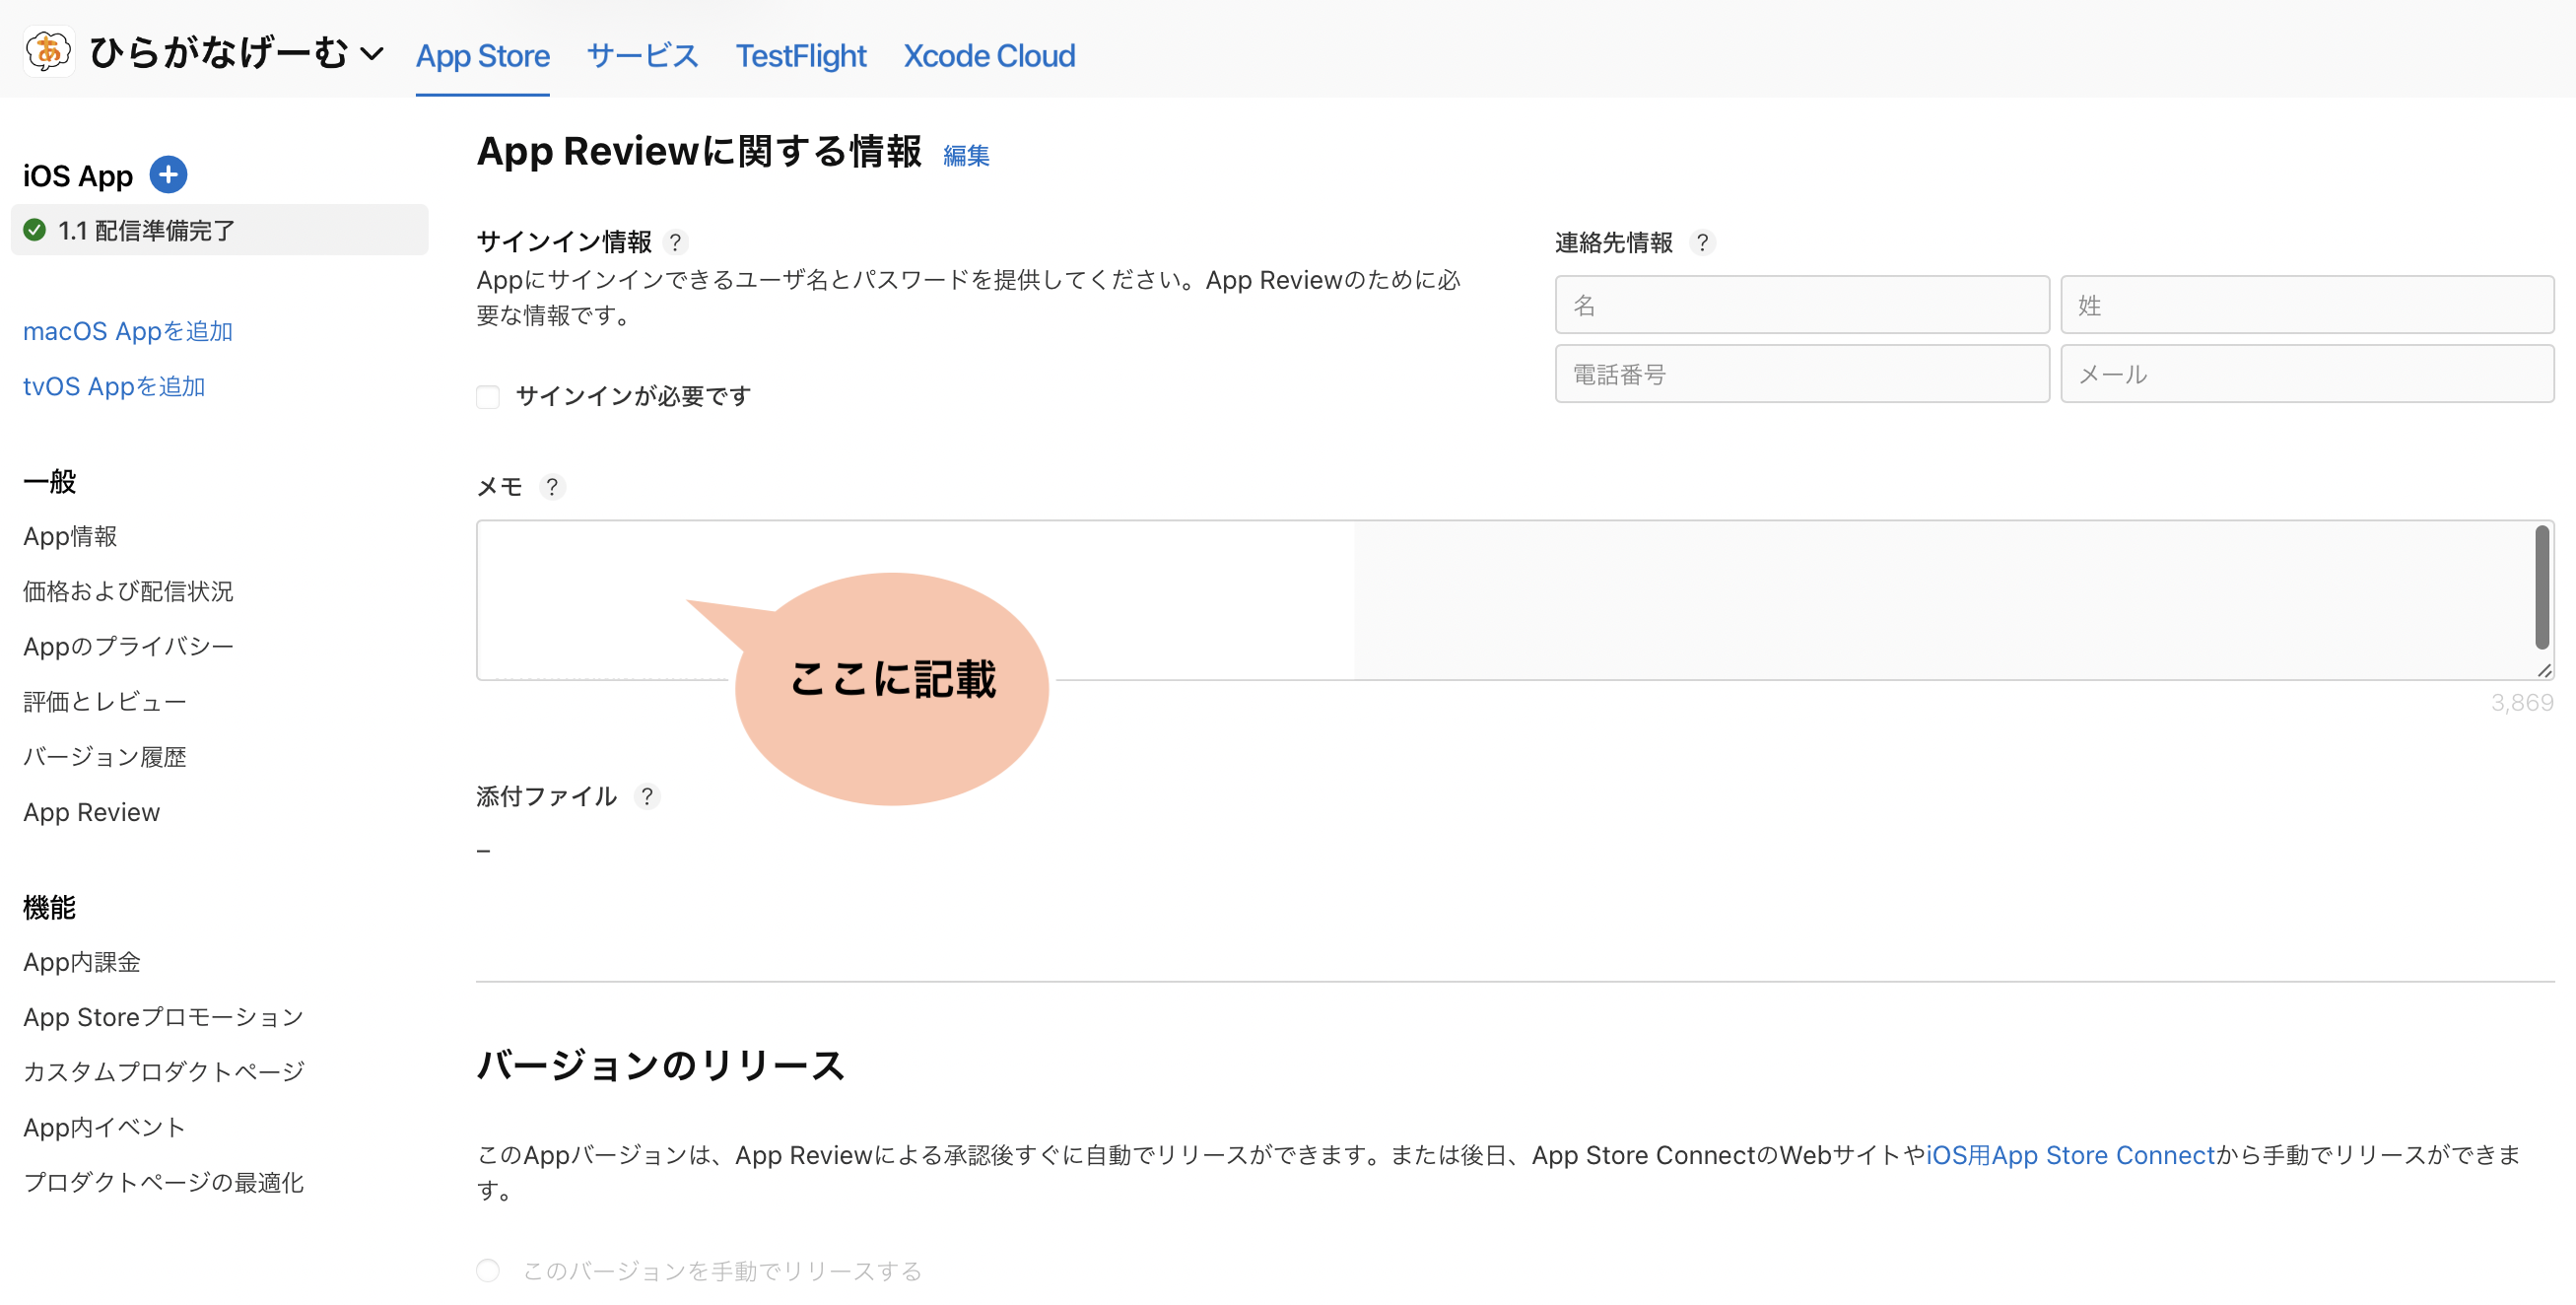Open 価格および配信状況 in the sidebar

pyautogui.click(x=128, y=592)
